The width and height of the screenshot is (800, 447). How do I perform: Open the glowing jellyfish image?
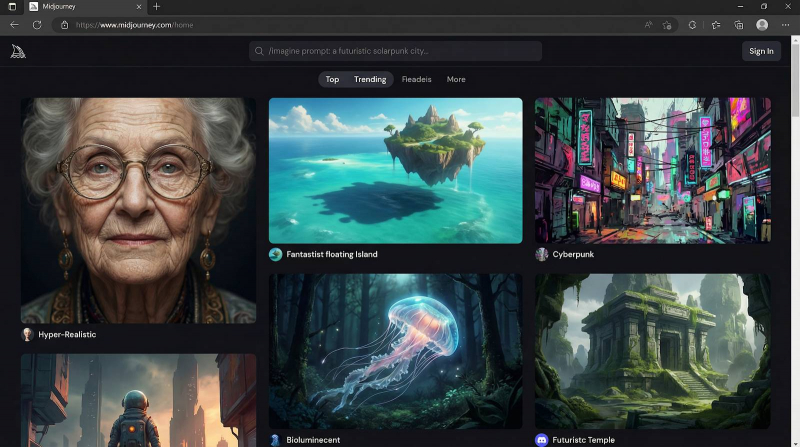coord(395,351)
